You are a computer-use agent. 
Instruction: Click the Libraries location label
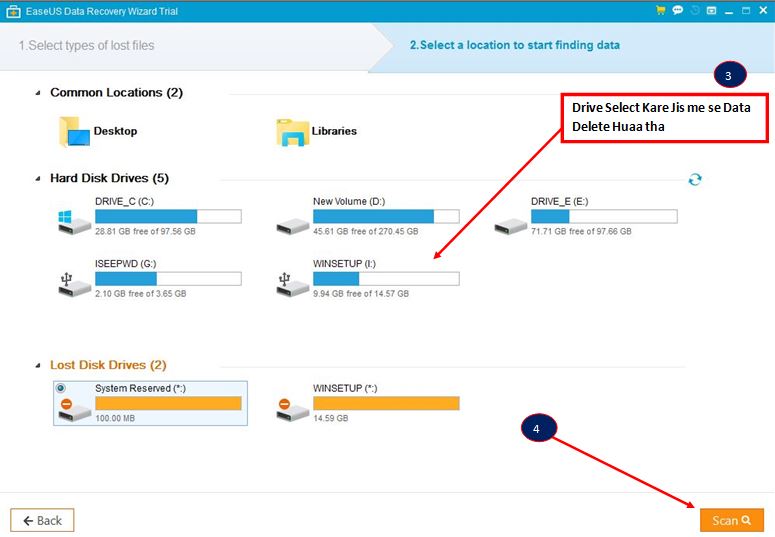tap(334, 131)
